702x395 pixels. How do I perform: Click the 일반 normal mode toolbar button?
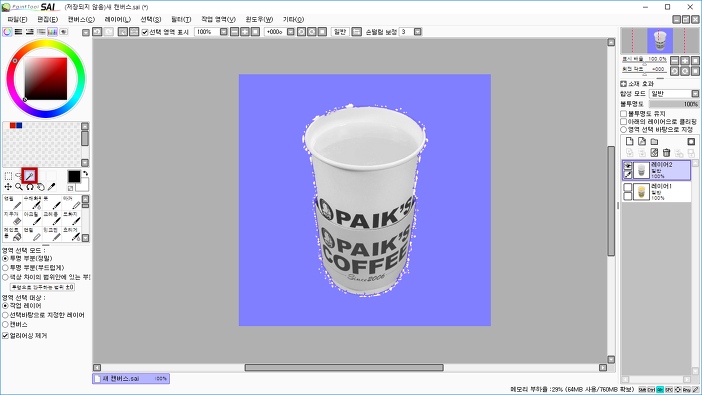tap(340, 32)
